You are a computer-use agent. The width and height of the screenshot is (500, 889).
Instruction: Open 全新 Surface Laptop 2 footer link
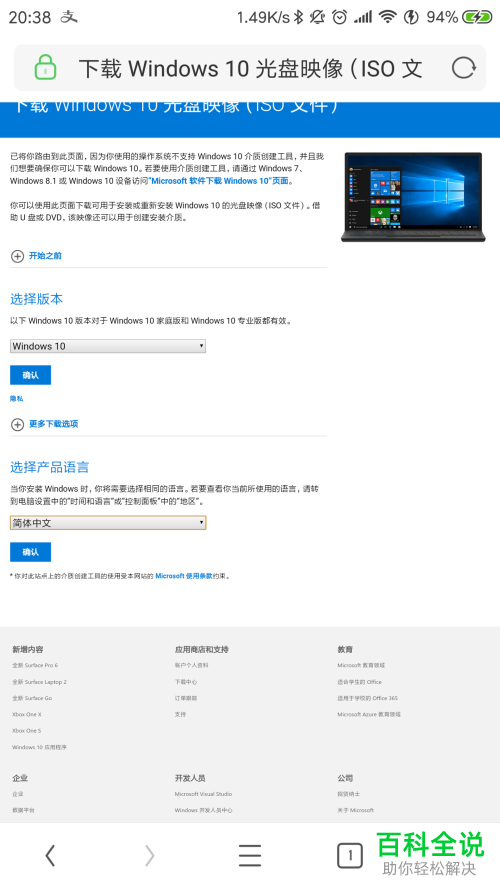(40, 681)
